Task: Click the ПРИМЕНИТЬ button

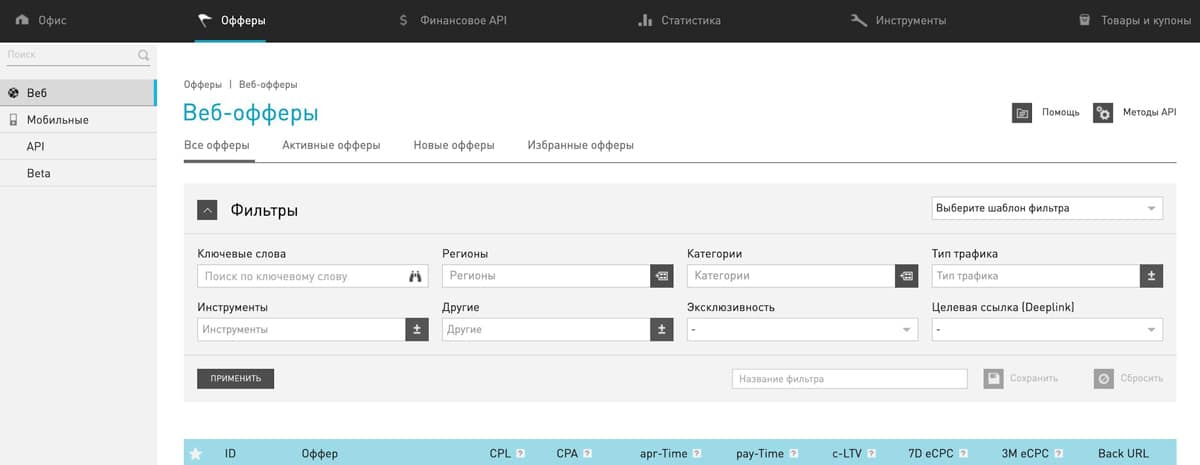Action: 235,379
